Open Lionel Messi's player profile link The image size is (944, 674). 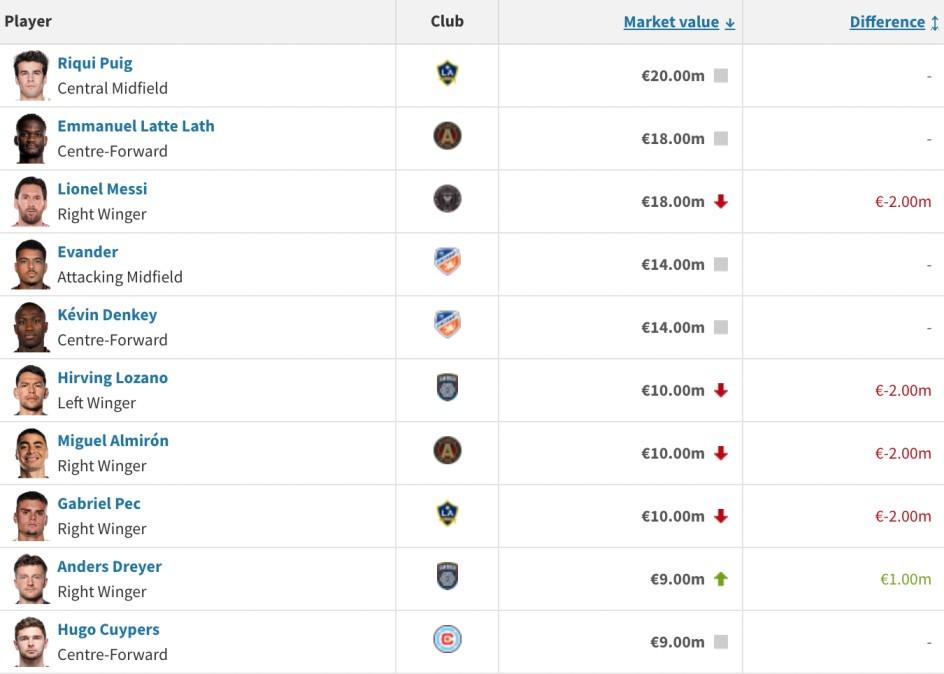[102, 189]
